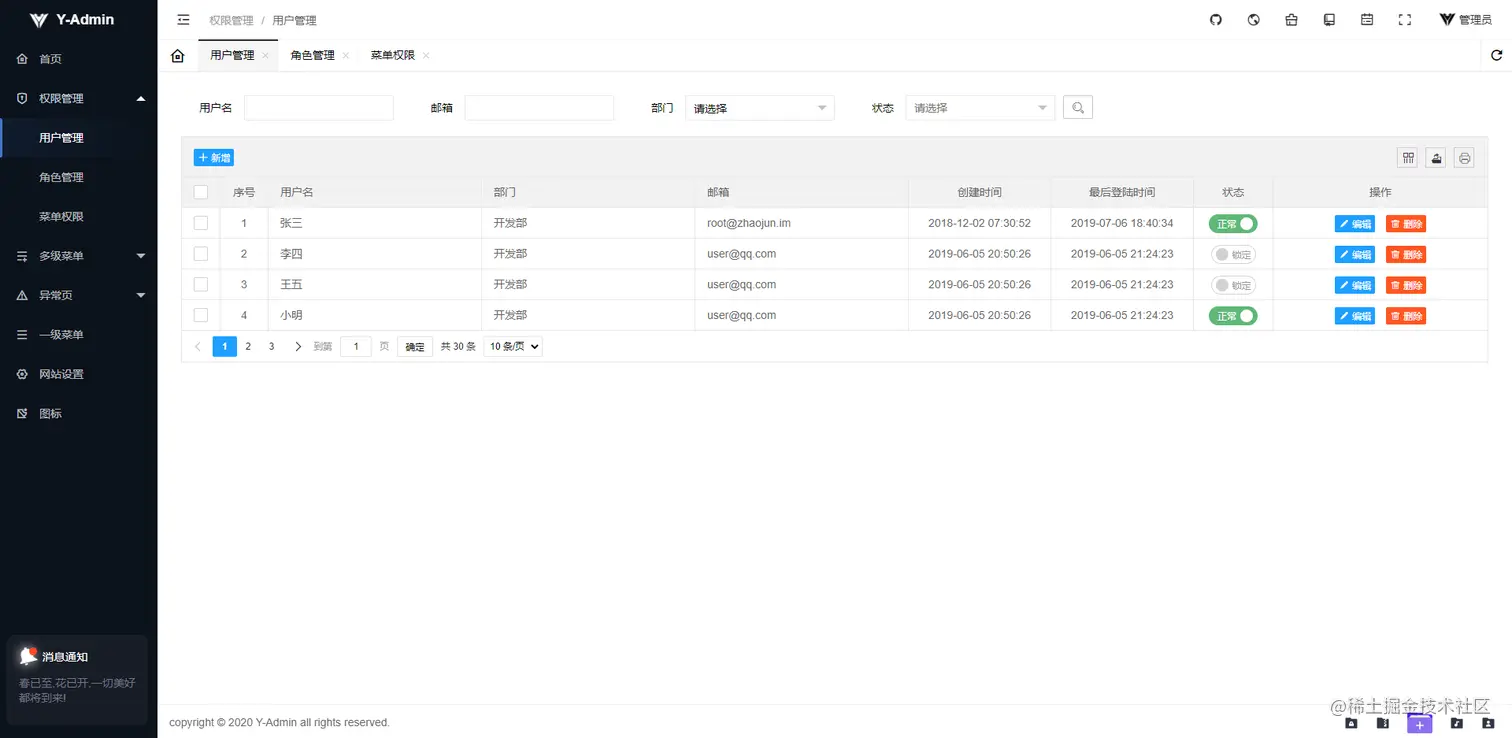Click the music folder icon at bottom
This screenshot has height=738, width=1512.
click(1457, 723)
